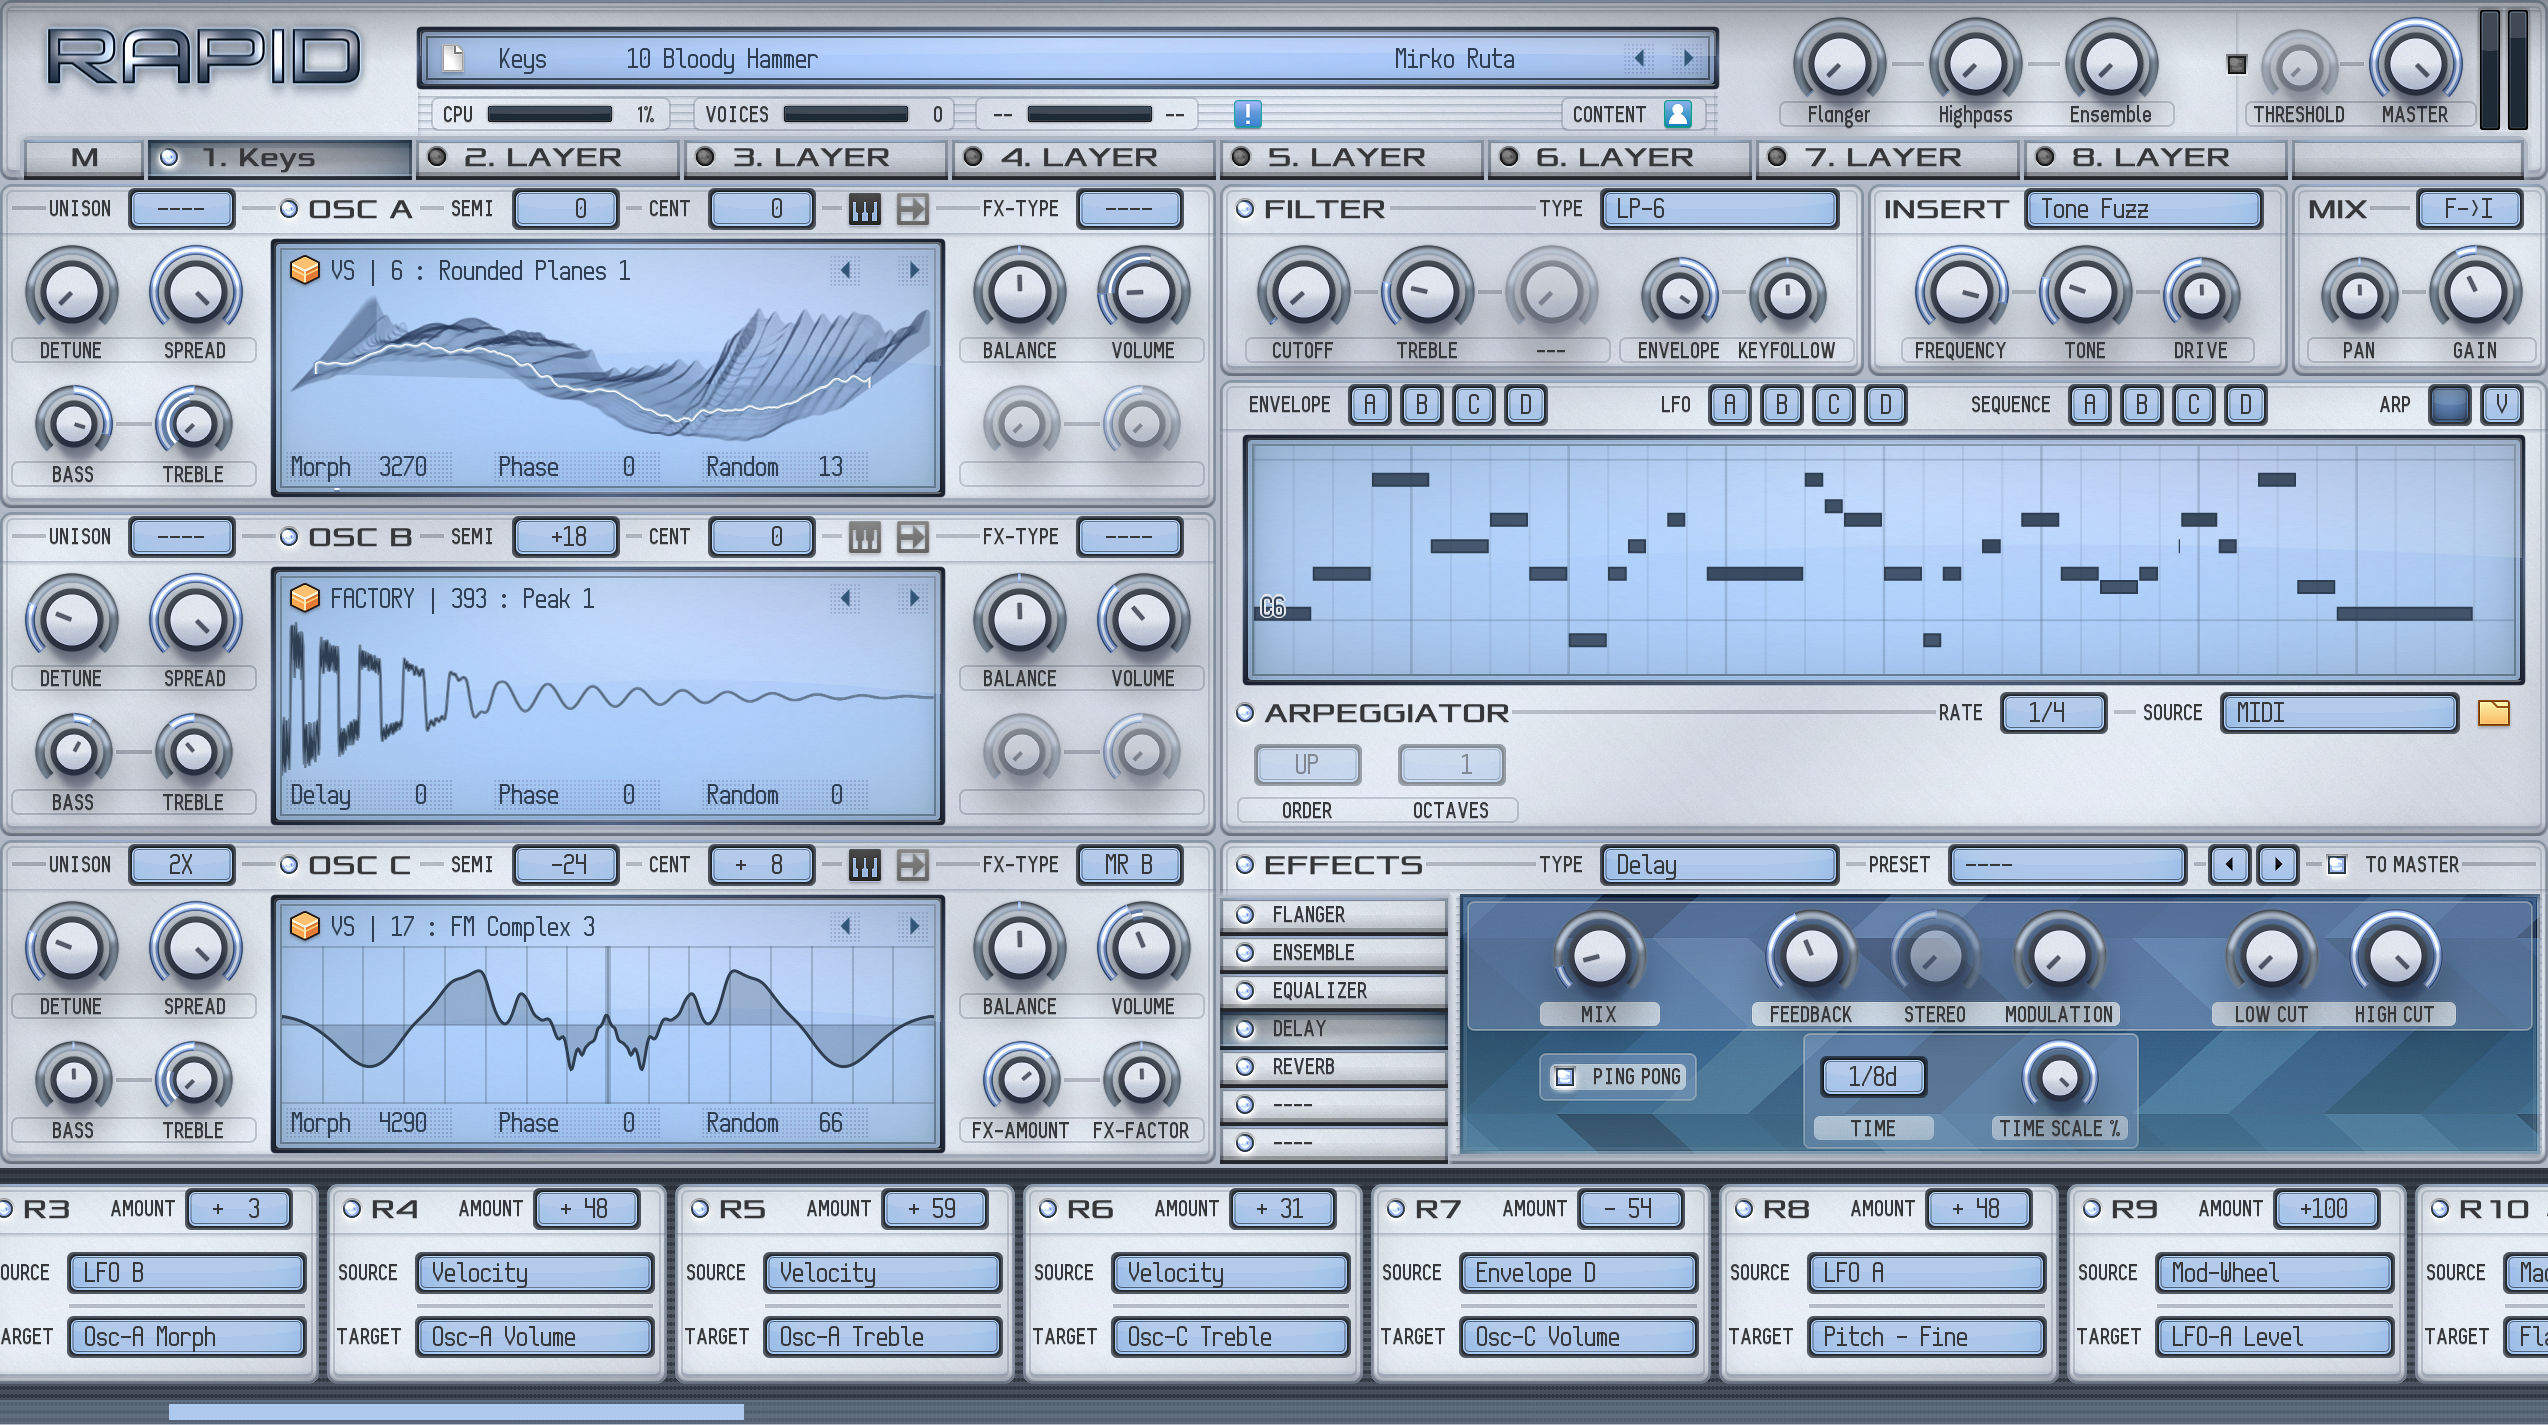The width and height of the screenshot is (2548, 1425).
Task: Go to next preset with right arrow
Action: [1688, 58]
